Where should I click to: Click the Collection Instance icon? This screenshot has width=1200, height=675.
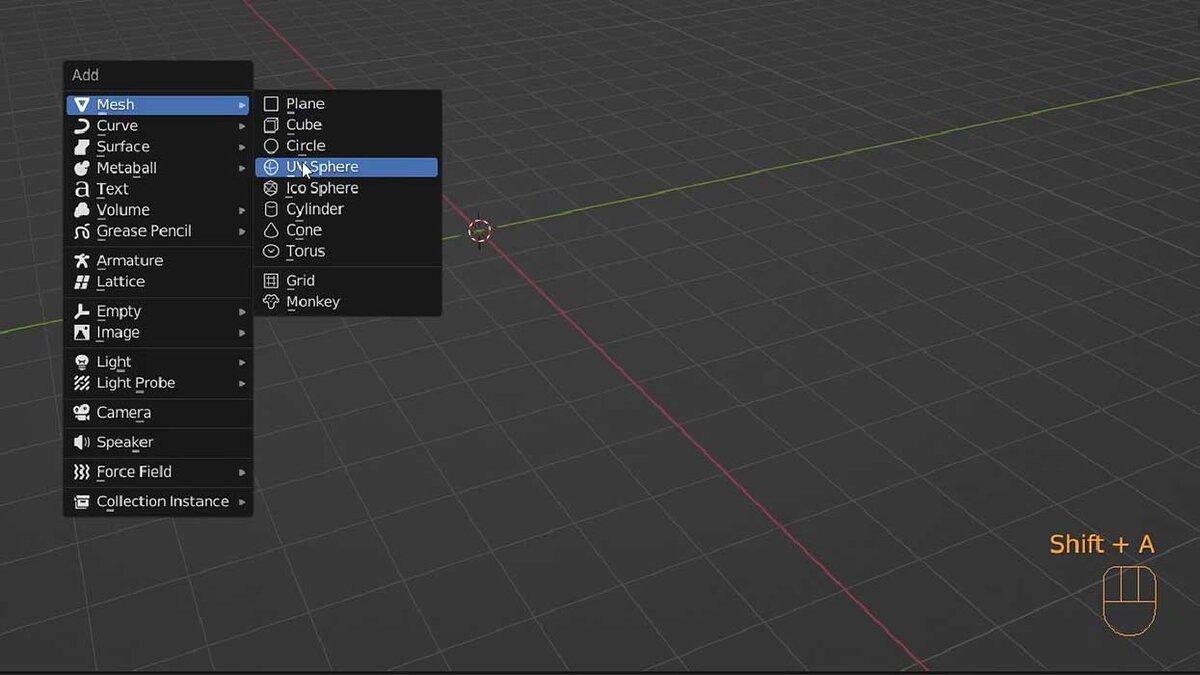(82, 502)
